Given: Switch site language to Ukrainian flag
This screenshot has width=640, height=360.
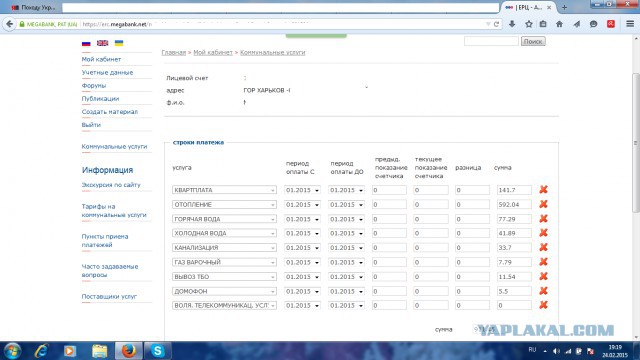Looking at the screenshot, I should 119,43.
